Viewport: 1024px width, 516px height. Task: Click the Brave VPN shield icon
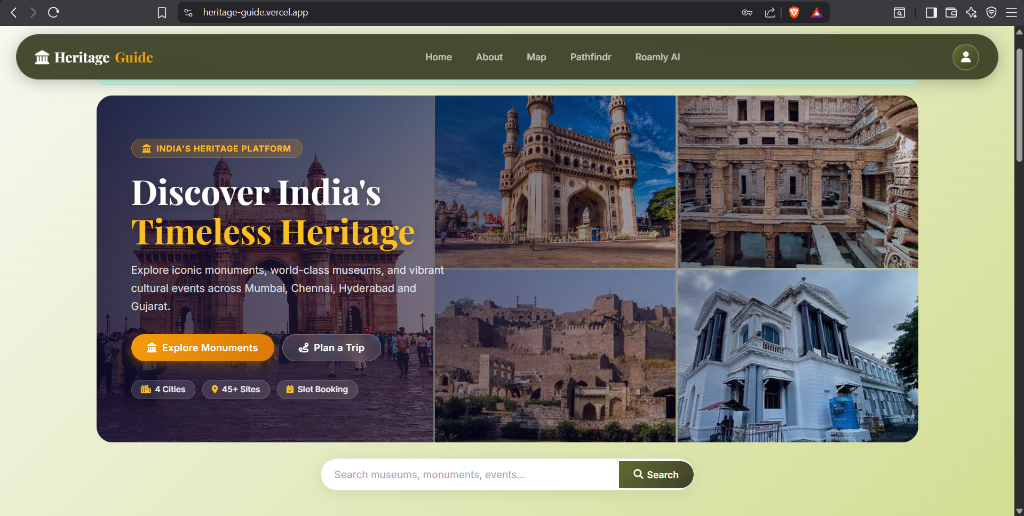pos(991,12)
